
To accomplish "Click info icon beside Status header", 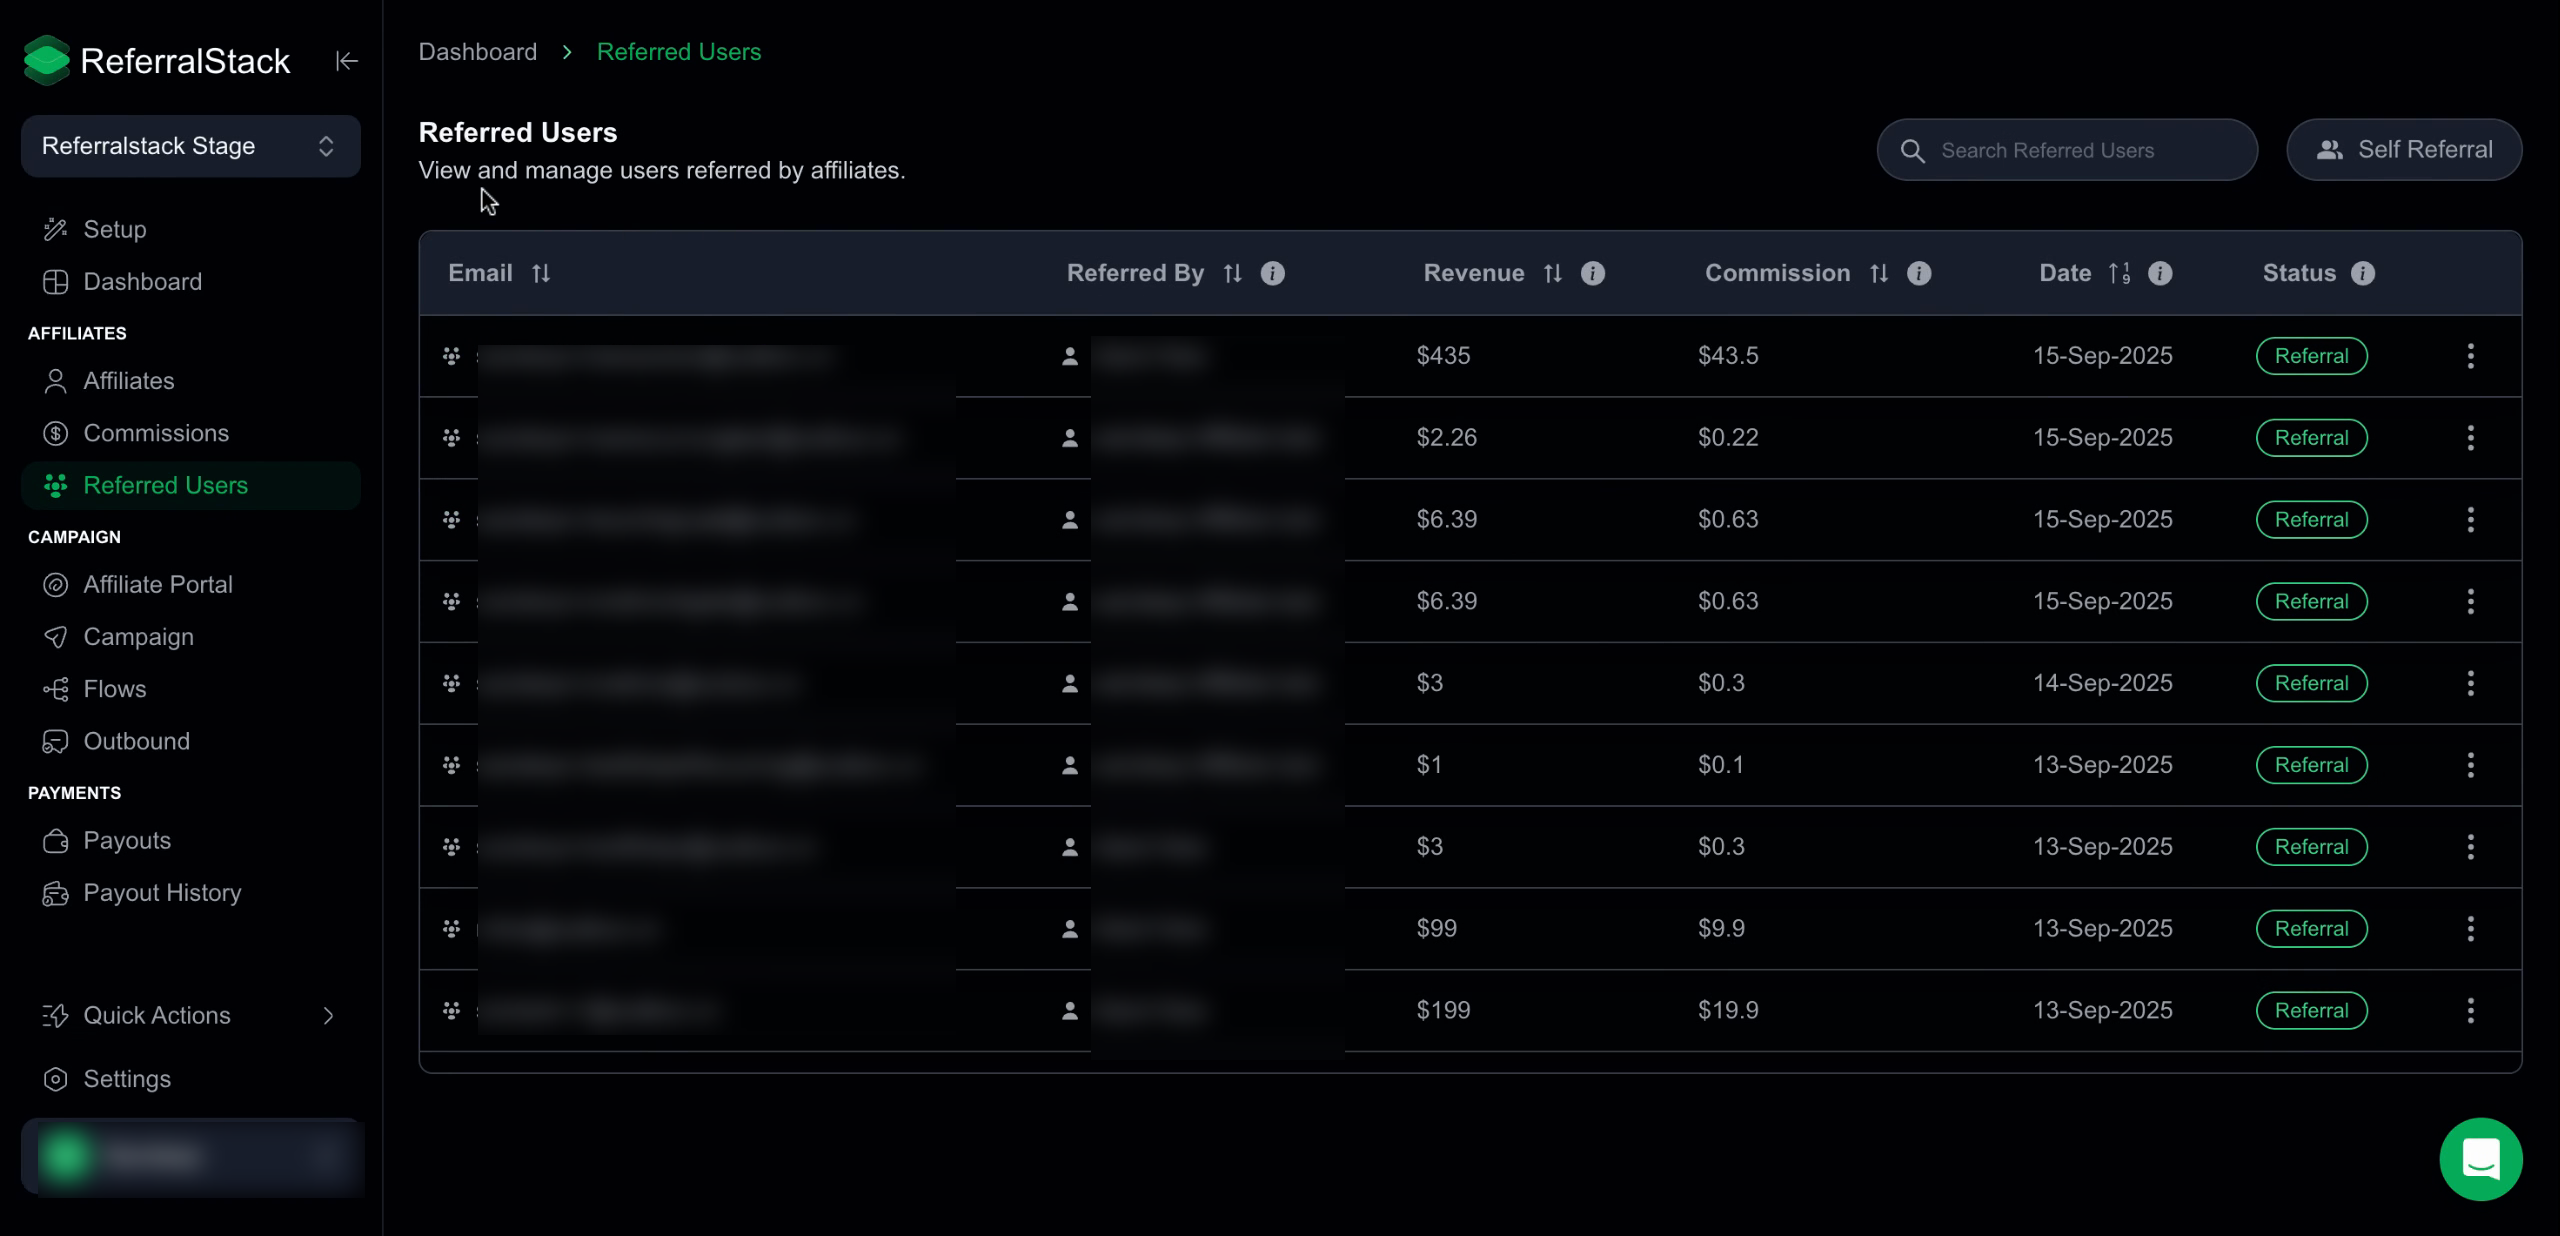I will (x=2363, y=273).
